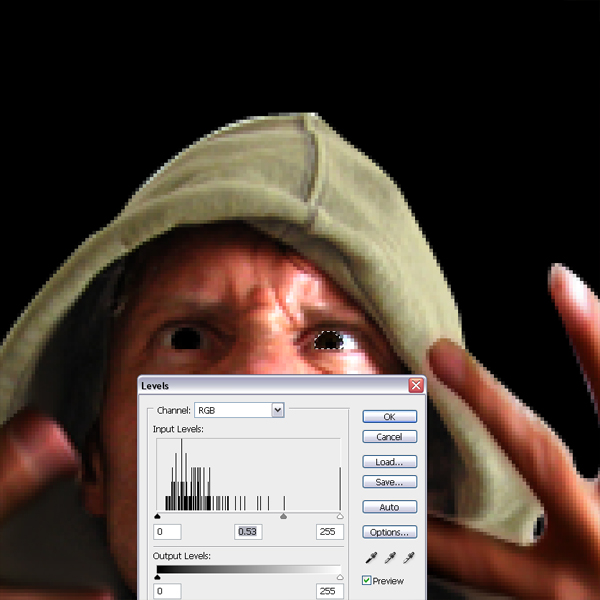Click the output levels gradient bar

(248, 569)
